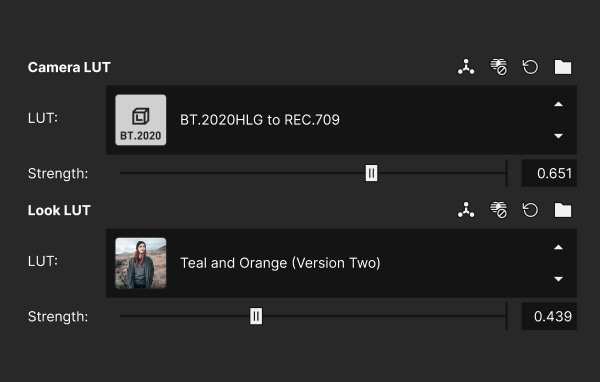Screen dimensions: 600x382
Task: Reset the Camera LUT settings
Action: point(530,67)
